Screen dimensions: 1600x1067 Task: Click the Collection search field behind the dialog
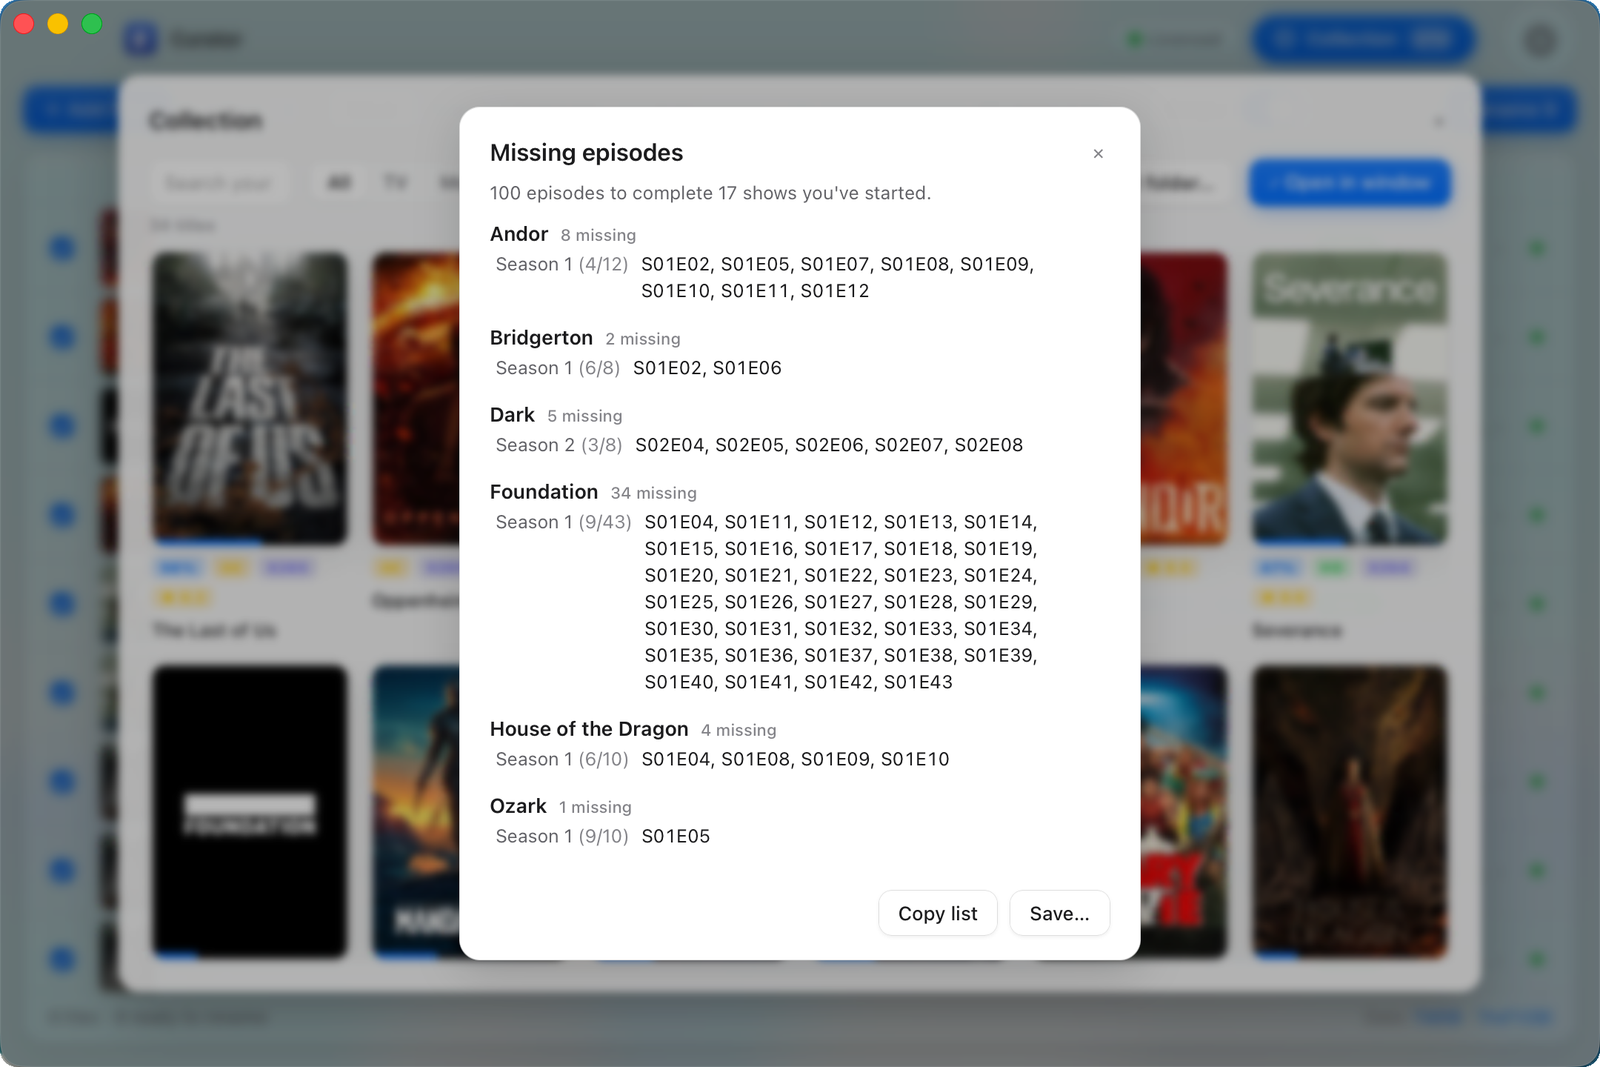click(x=220, y=183)
